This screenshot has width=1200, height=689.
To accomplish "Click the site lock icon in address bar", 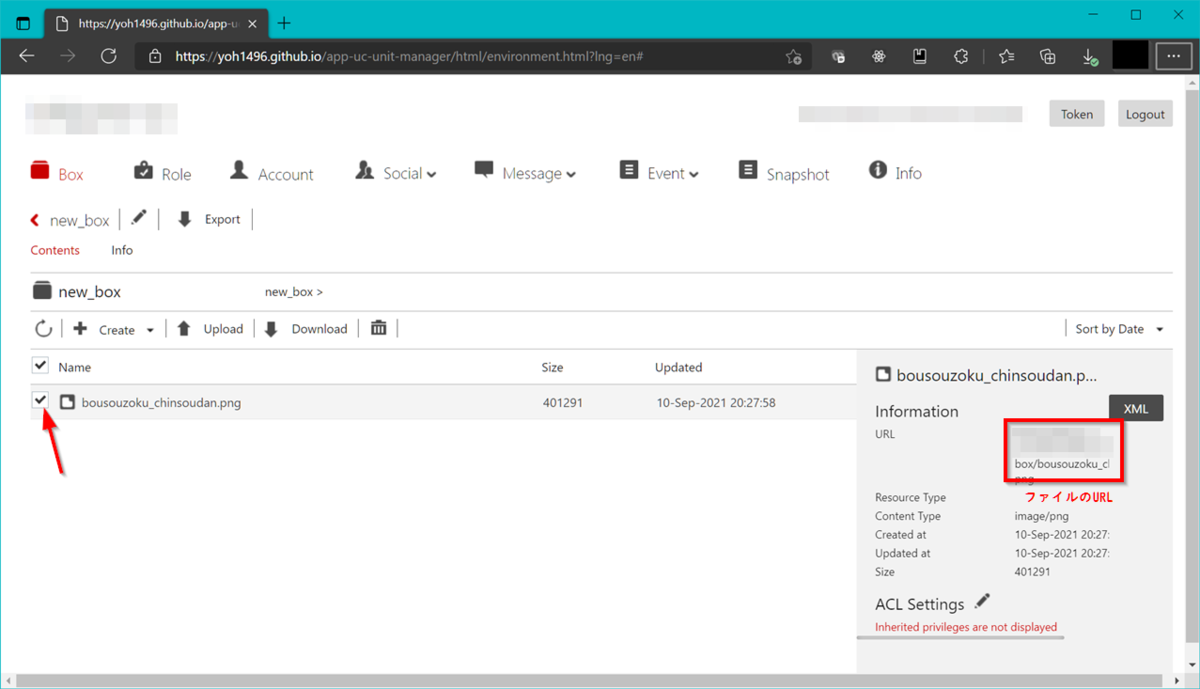I will [155, 57].
